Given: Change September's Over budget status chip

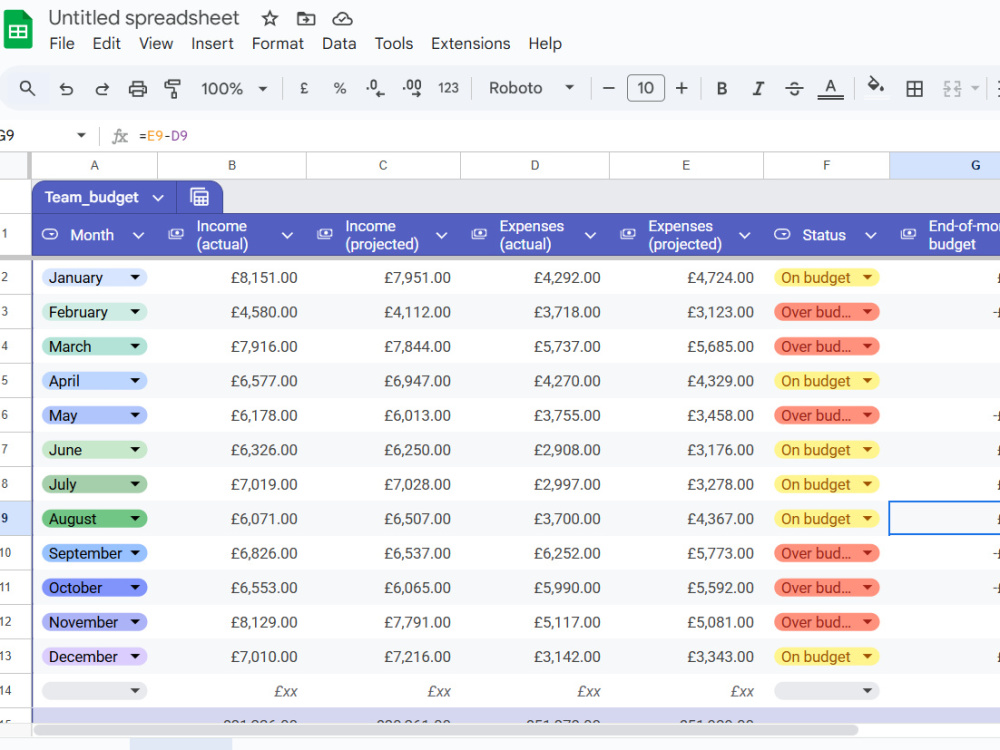Looking at the screenshot, I should (x=827, y=553).
